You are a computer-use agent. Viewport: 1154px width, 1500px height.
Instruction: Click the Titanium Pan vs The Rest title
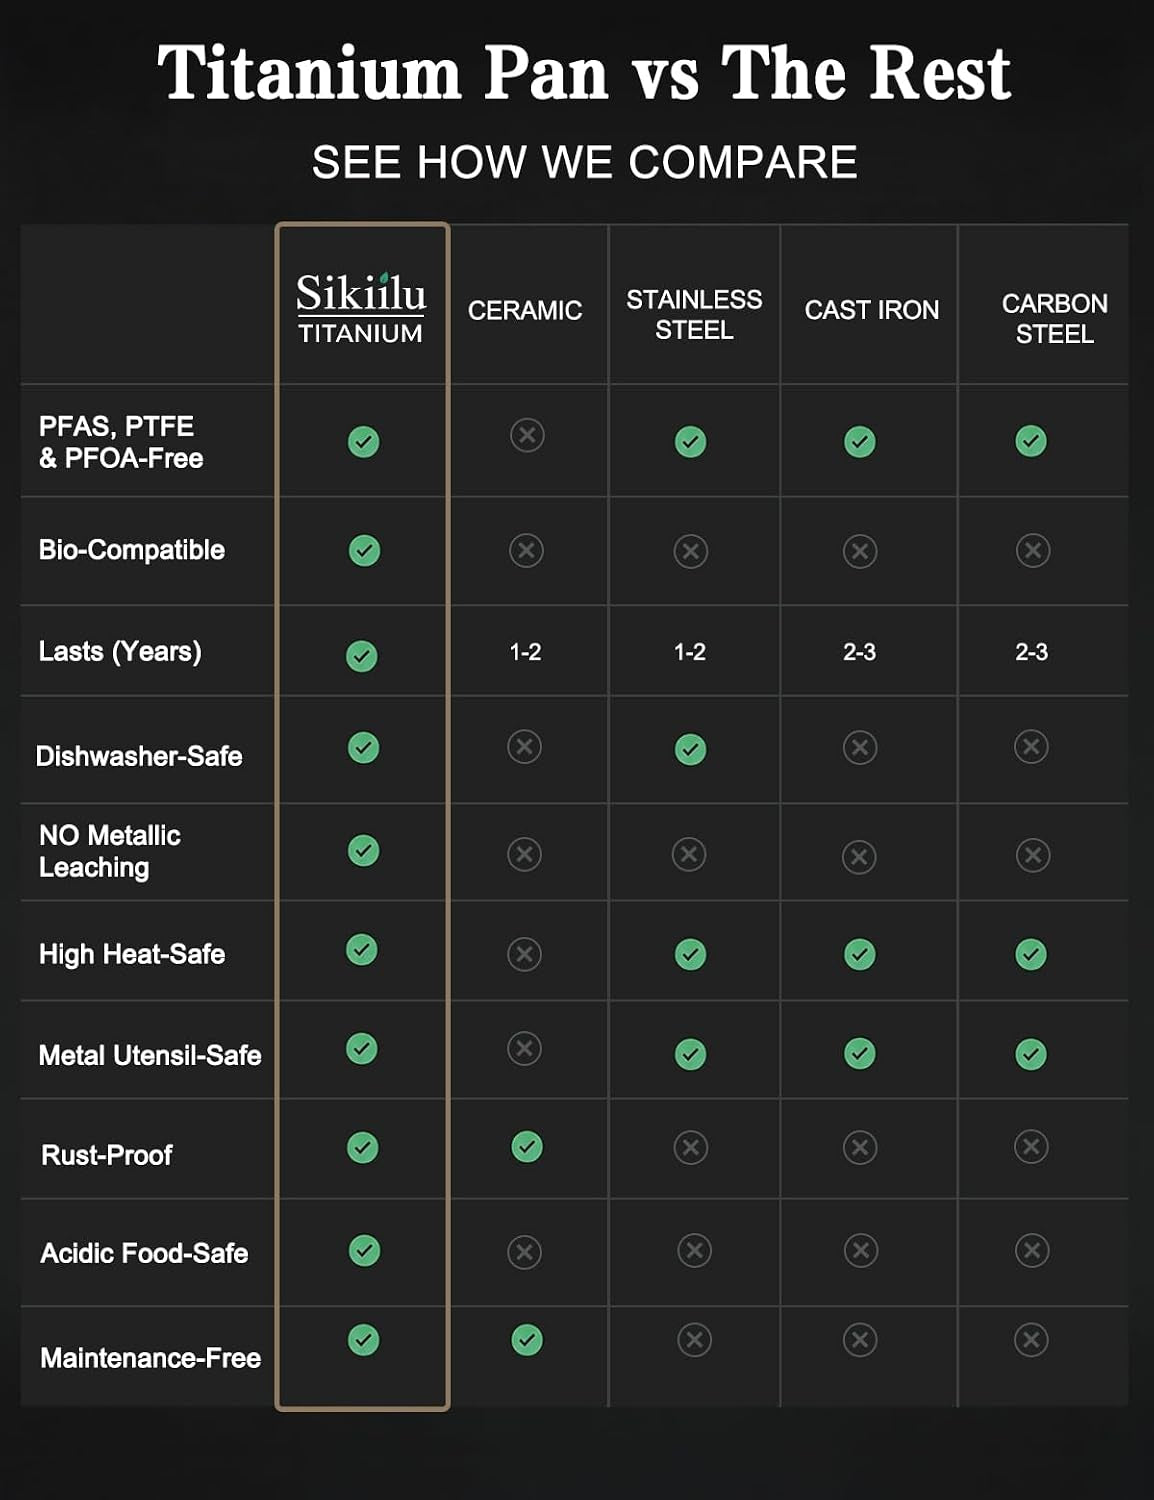point(584,73)
